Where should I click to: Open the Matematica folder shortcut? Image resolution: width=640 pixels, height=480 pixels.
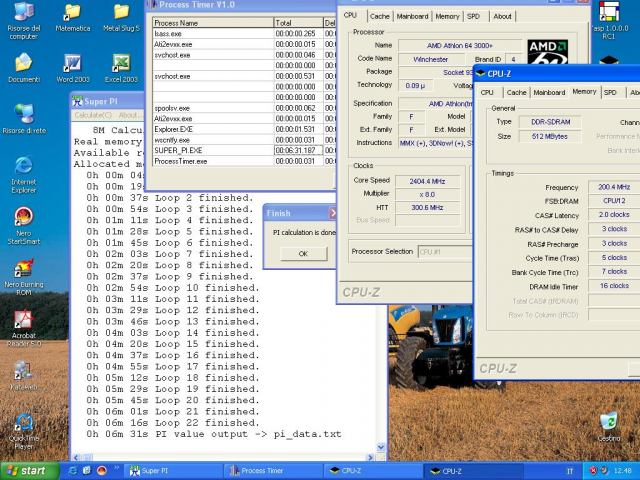click(x=73, y=18)
